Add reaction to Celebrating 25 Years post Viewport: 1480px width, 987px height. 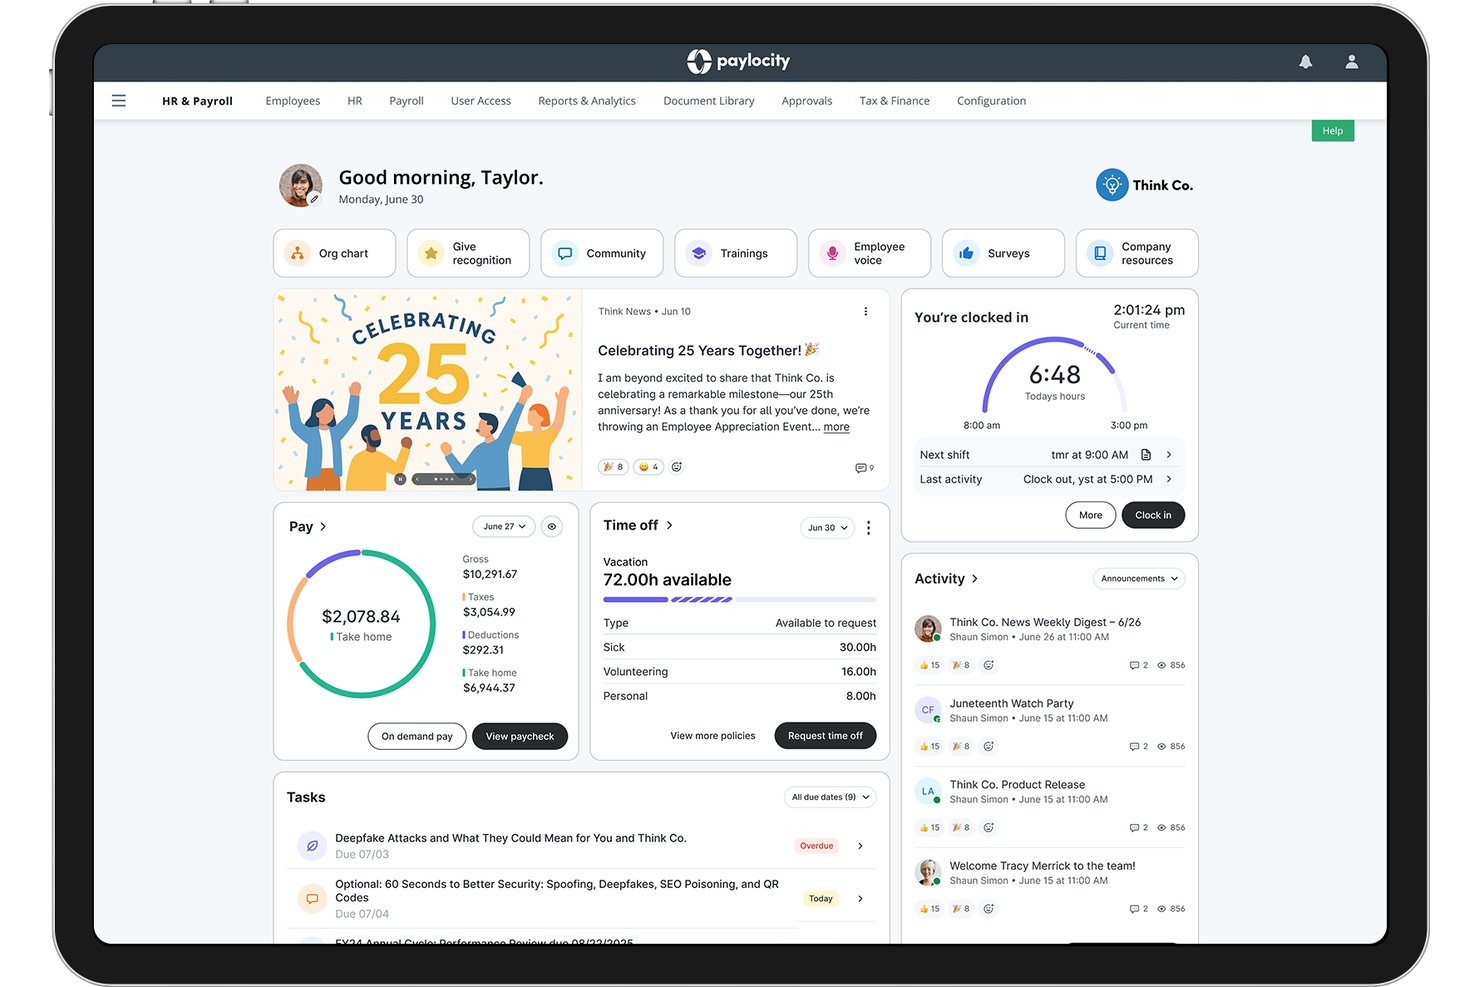[x=677, y=467]
